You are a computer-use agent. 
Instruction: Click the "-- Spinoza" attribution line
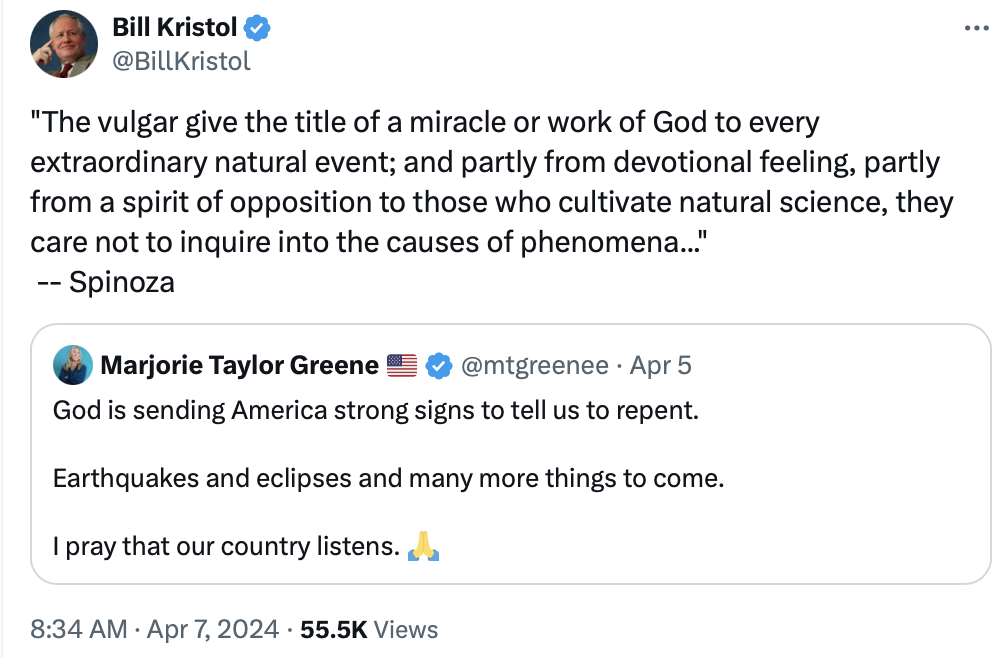pos(105,282)
